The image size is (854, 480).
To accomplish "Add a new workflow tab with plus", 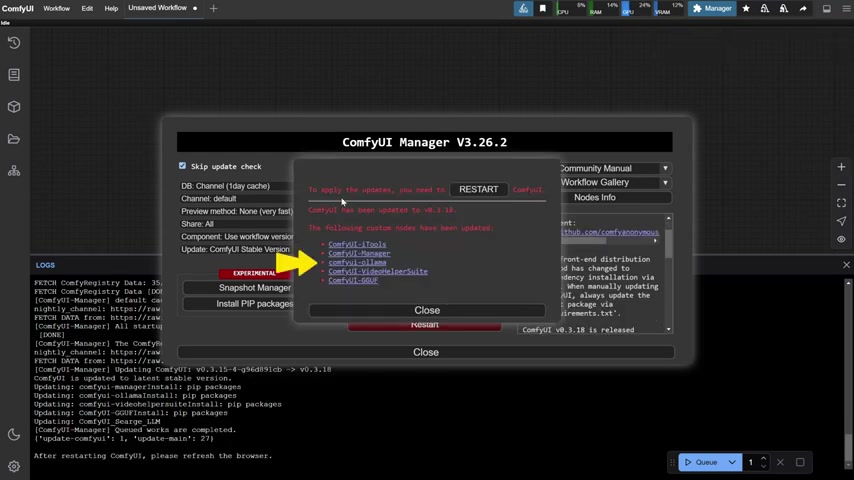I will tap(214, 8).
